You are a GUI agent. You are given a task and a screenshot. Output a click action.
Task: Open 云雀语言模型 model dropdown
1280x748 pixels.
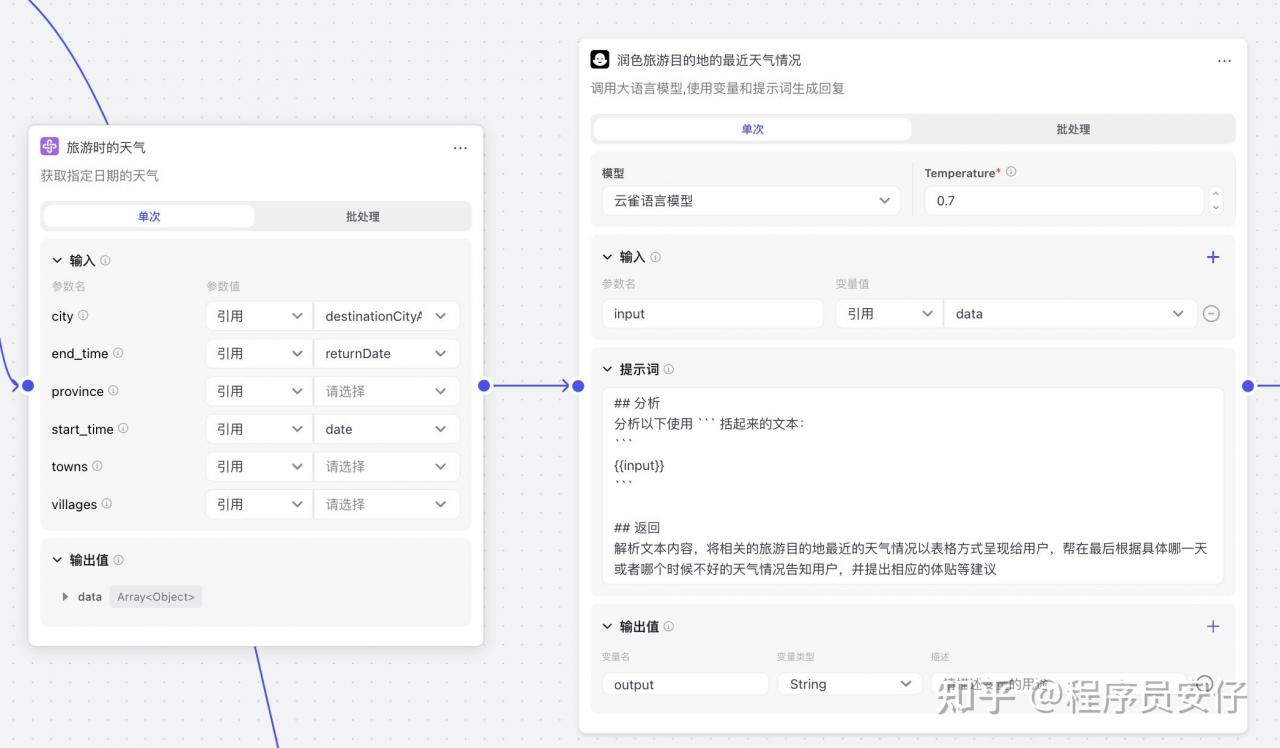tap(751, 200)
